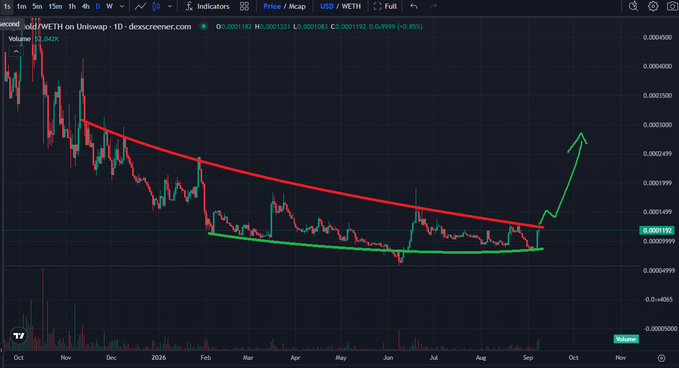This screenshot has width=679, height=368.
Task: Click the 0.0001999 price axis value
Action: pos(657,183)
